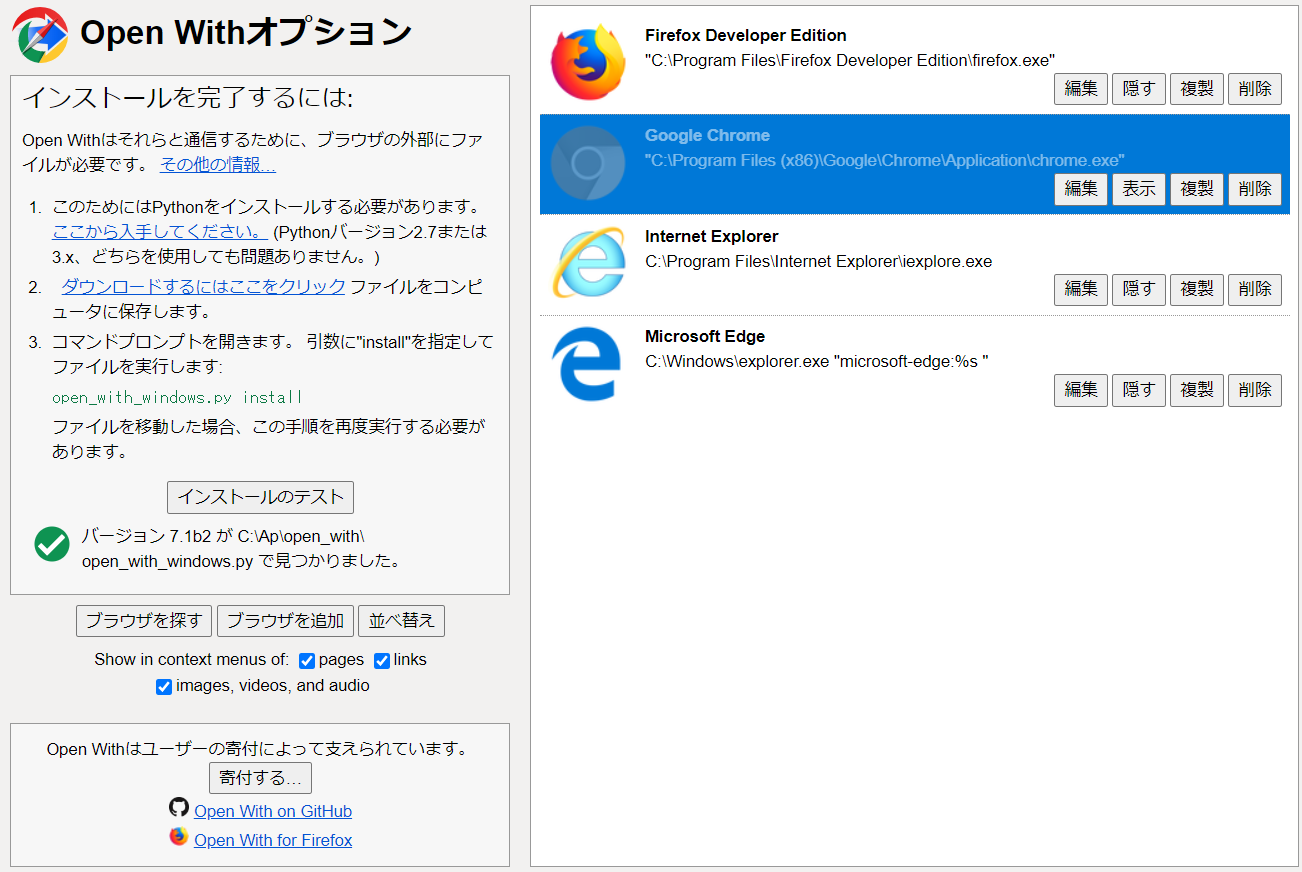Duplicate (複製) Firefox Developer Edition entry
This screenshot has width=1302, height=872.
click(x=1197, y=89)
